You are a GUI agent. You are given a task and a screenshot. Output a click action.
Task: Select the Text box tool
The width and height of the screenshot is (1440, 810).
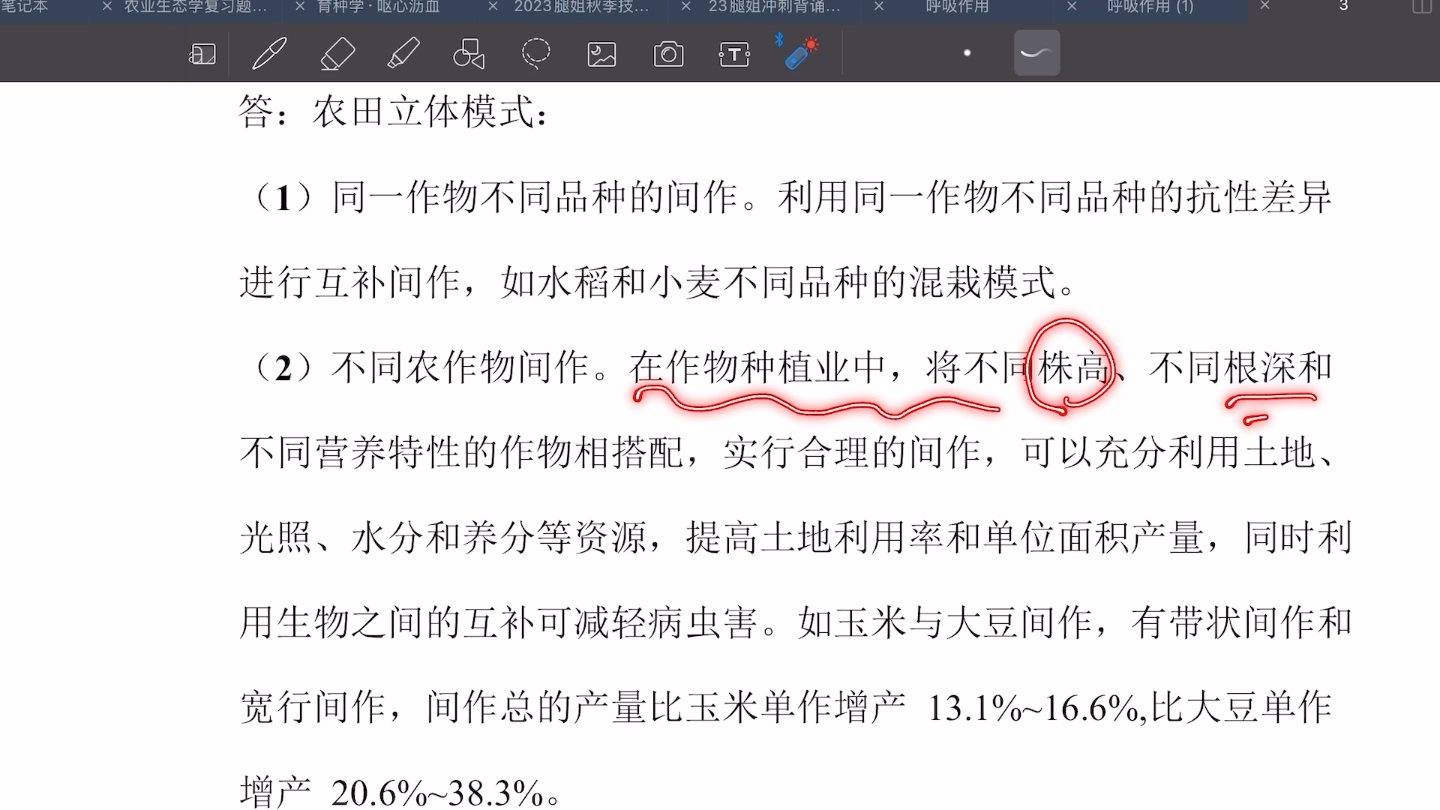pos(735,54)
